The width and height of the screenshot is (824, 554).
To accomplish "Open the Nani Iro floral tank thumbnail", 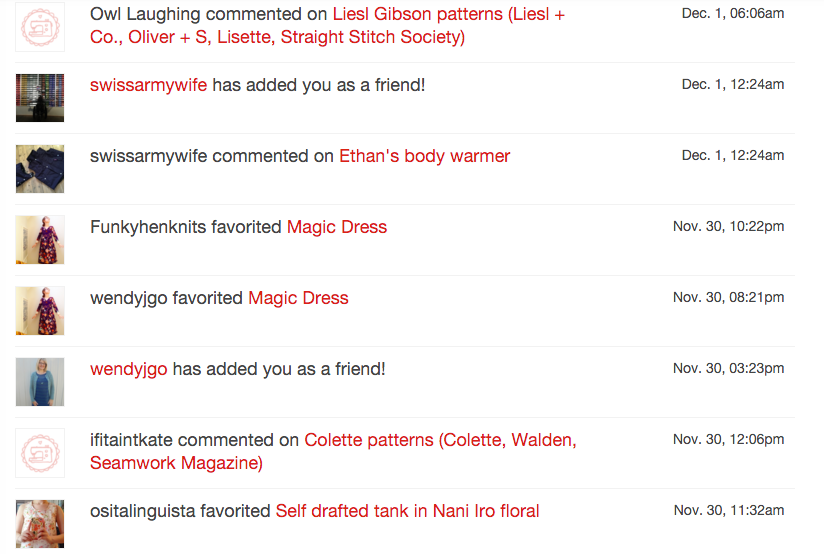I will click(40, 524).
